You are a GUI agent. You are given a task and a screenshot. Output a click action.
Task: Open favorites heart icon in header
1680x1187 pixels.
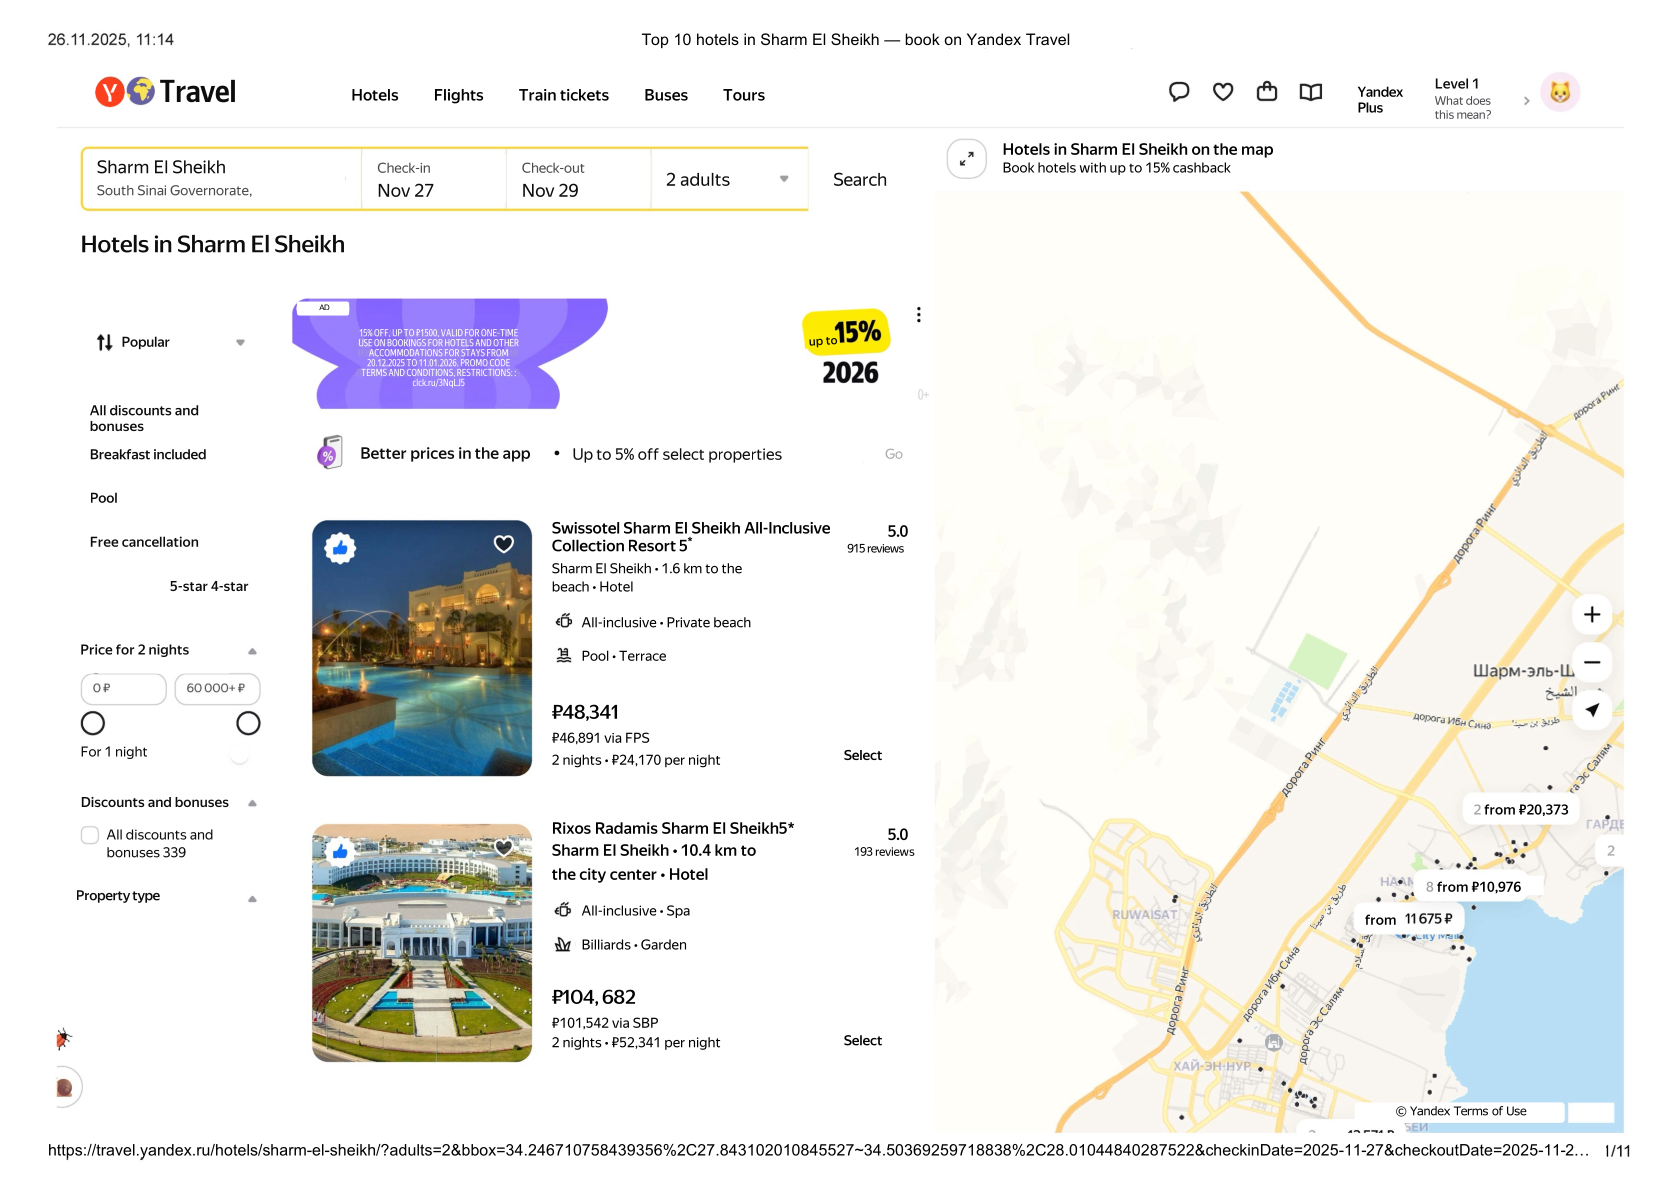[1223, 92]
